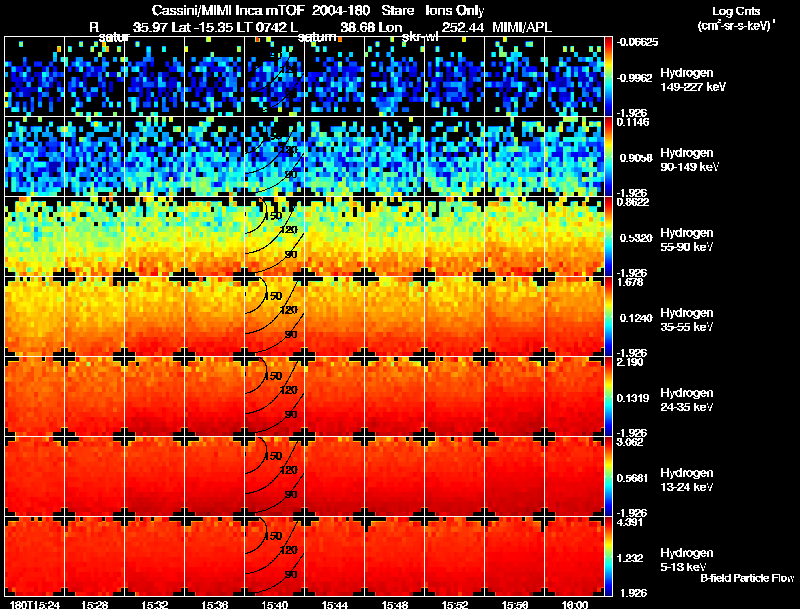Click the colorbar value 4.391
800x609 pixels.
click(x=630, y=523)
